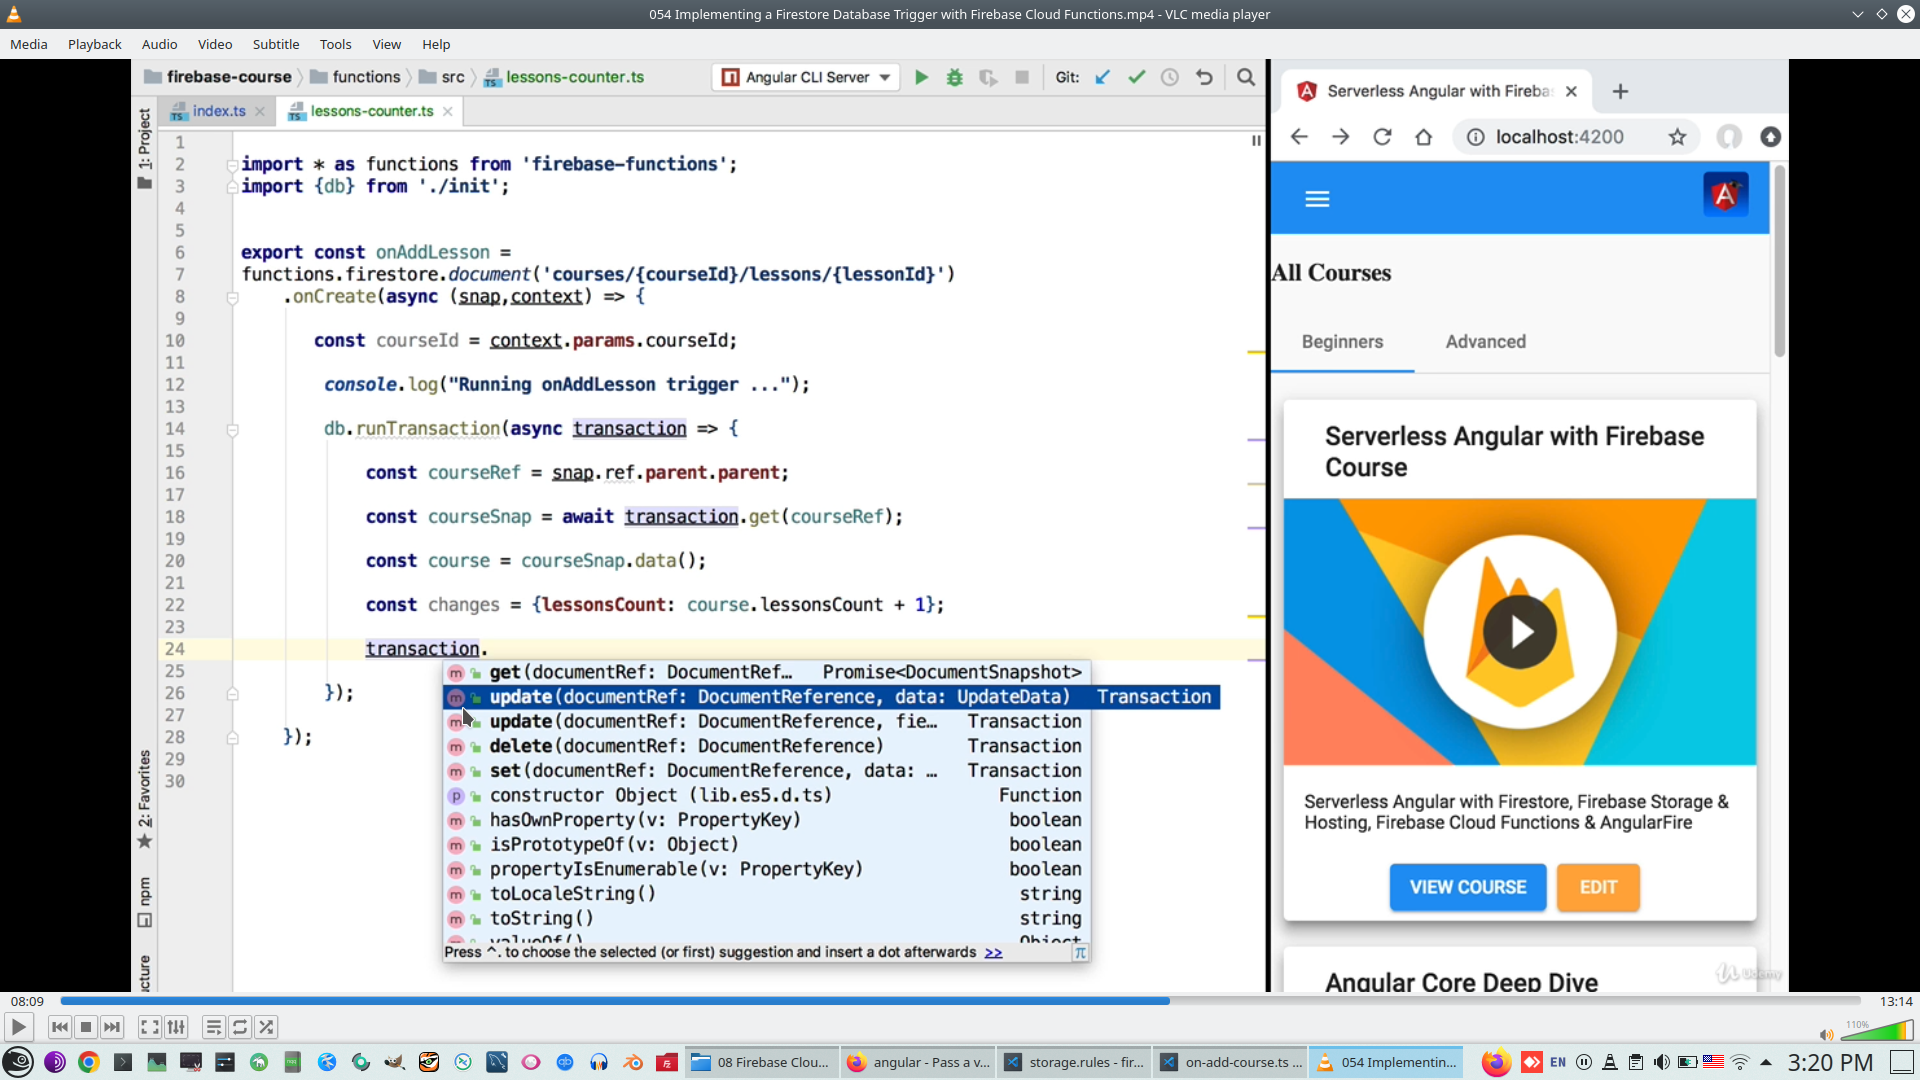The image size is (1920, 1080).
Task: Open the Angular CLI Server configuration dropdown
Action: point(884,77)
